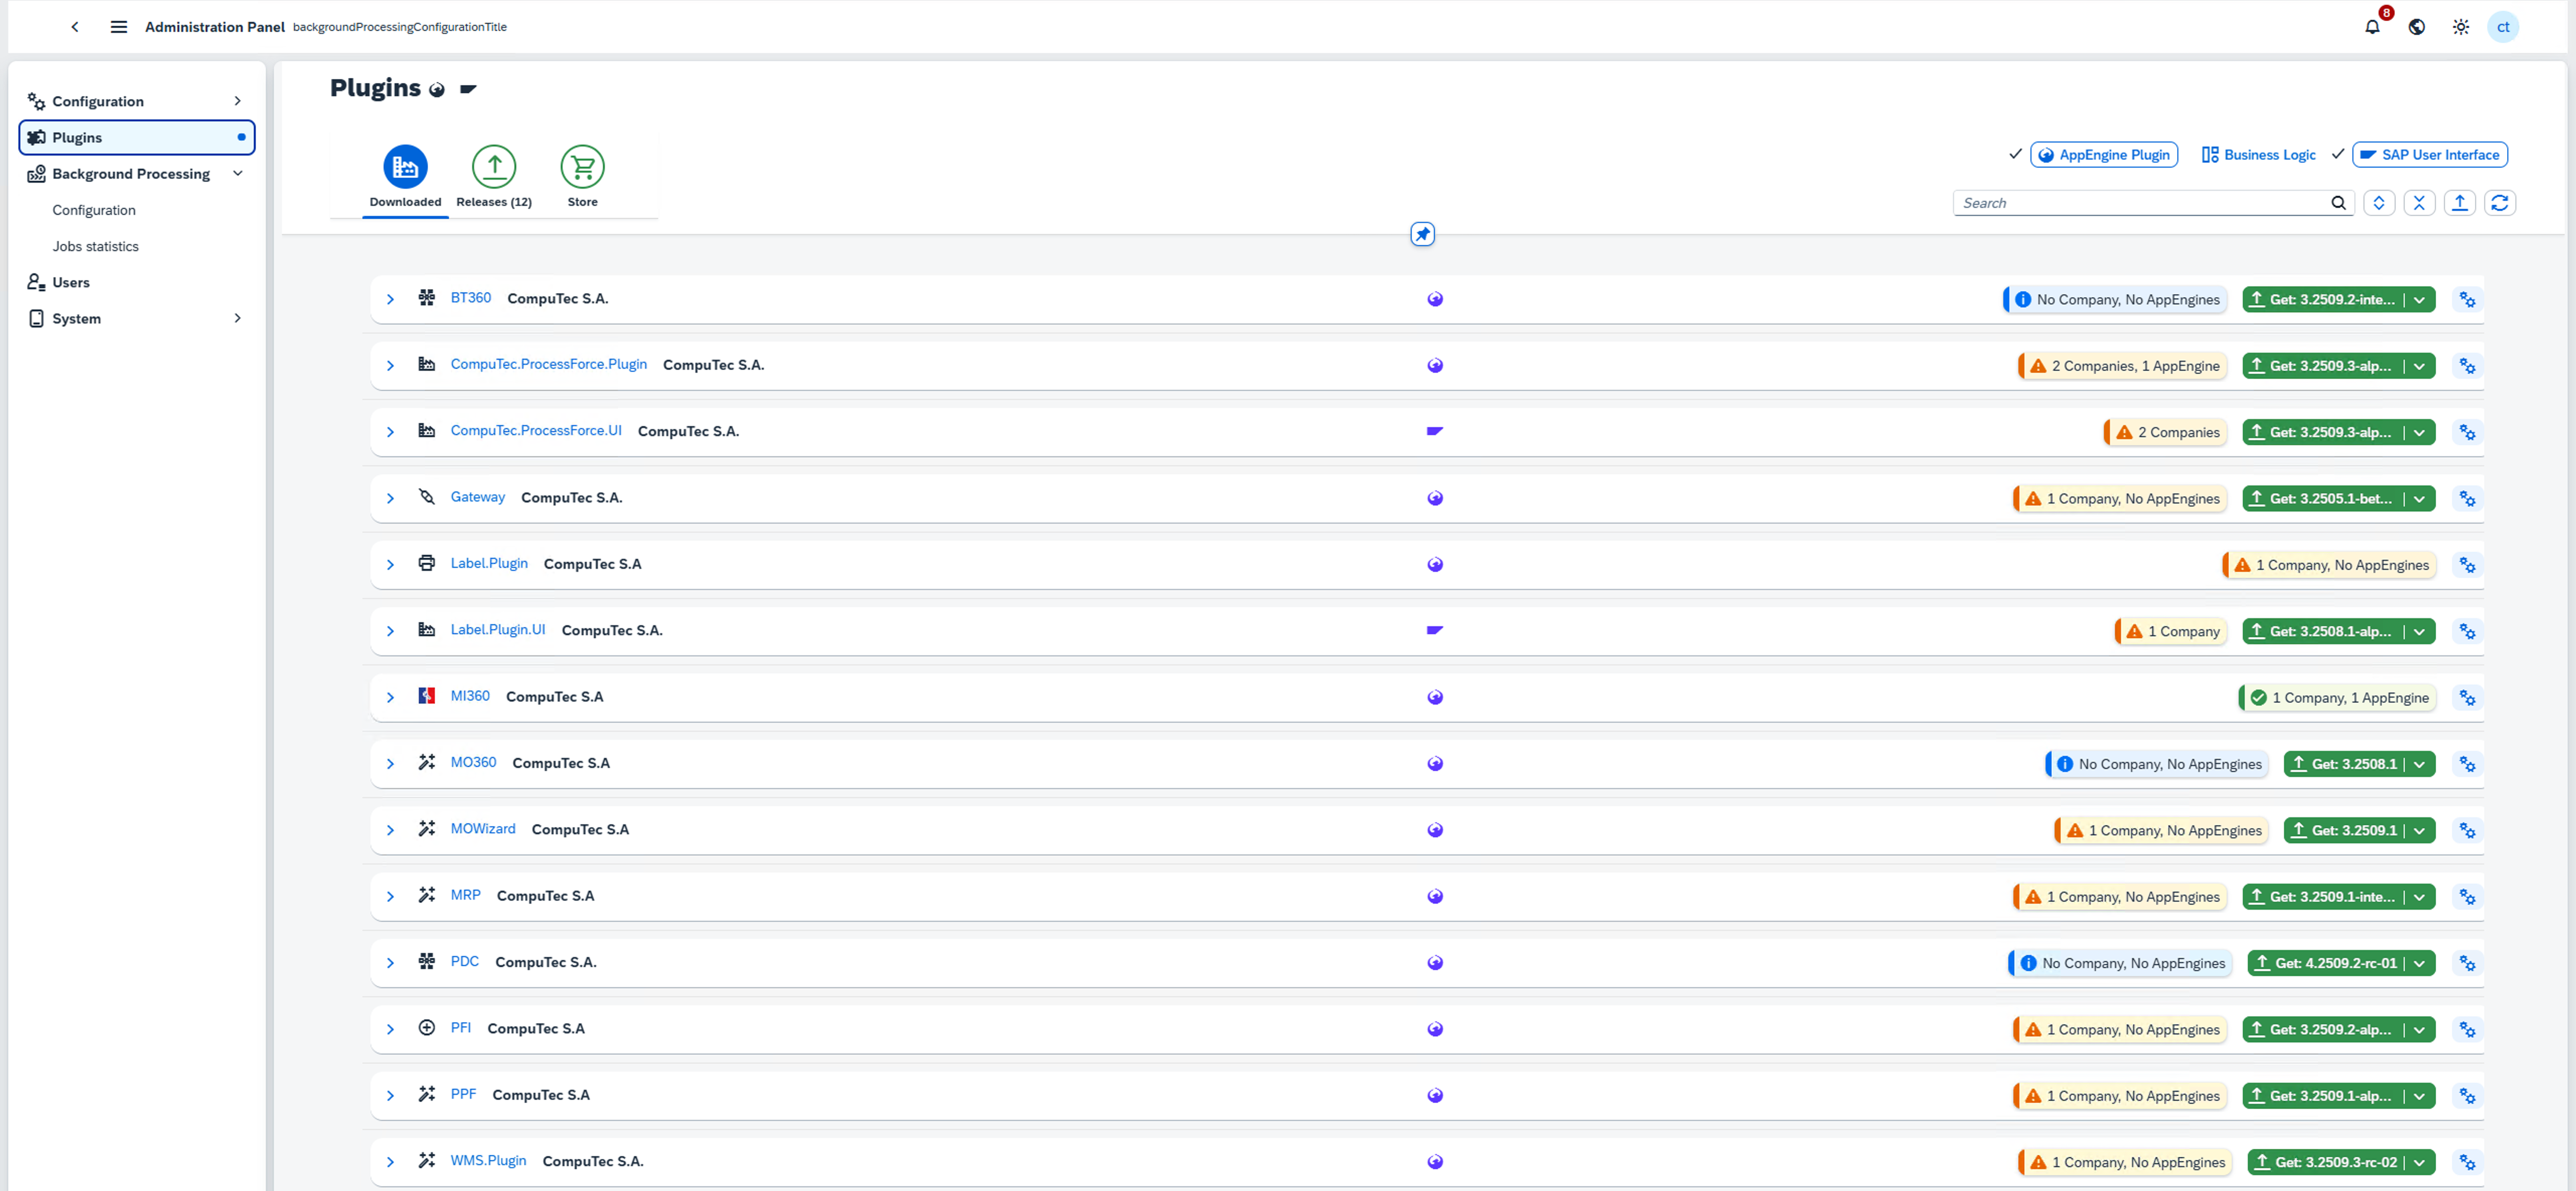Screen dimensions: 2576x1191
Task: Open the Plugins menu item in the sidebar
Action: [x=77, y=137]
